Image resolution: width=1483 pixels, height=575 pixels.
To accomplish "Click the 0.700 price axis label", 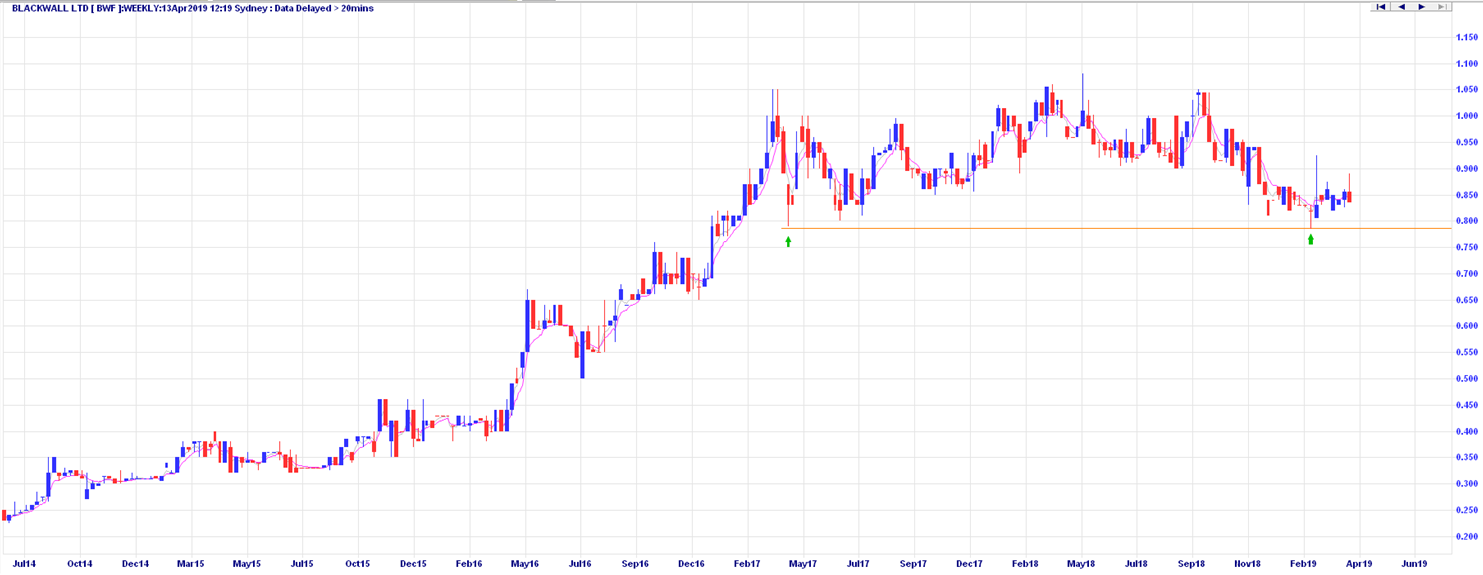I will pos(1467,274).
